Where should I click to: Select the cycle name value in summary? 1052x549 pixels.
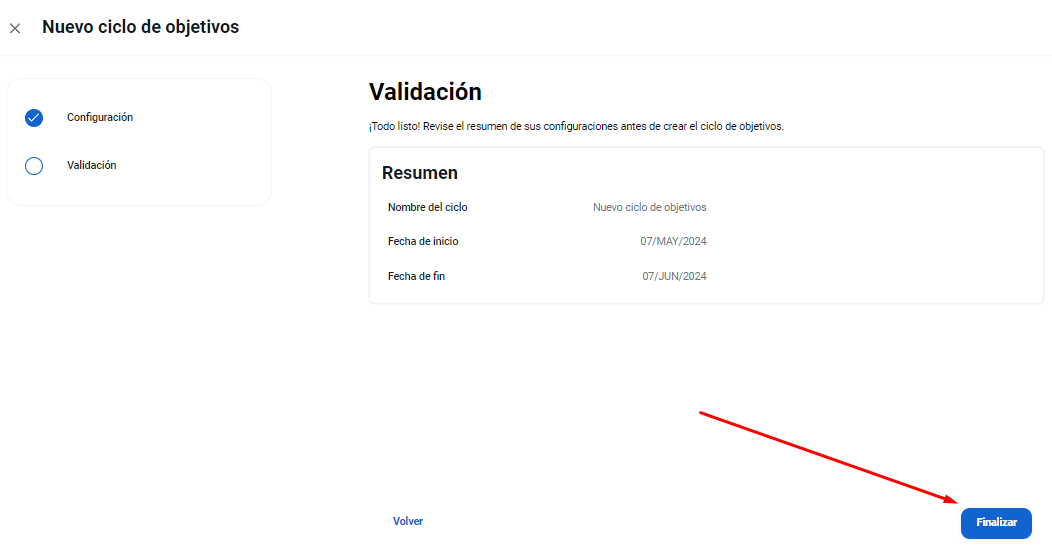tap(649, 208)
